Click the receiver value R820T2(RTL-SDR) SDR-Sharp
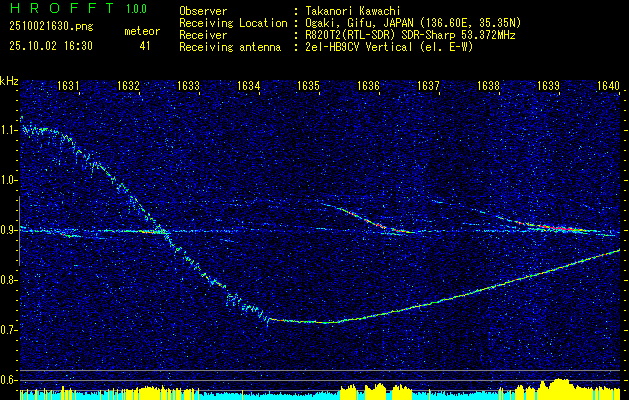 tap(379, 35)
